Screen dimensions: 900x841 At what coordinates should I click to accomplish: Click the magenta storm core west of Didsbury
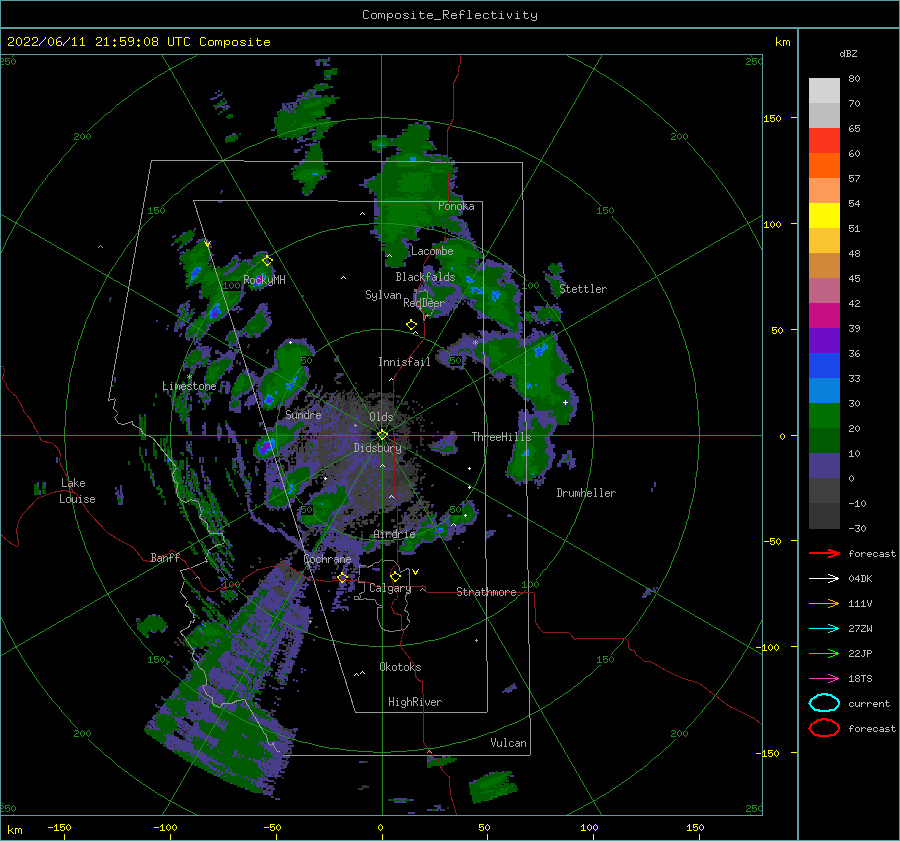[x=265, y=447]
